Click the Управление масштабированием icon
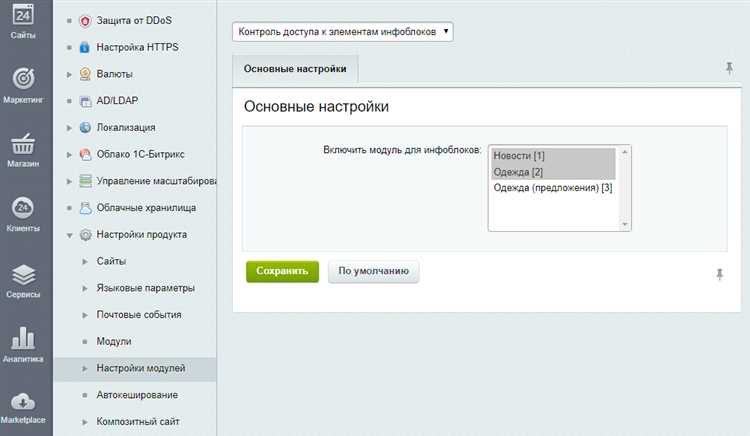This screenshot has width=750, height=436. 85,181
